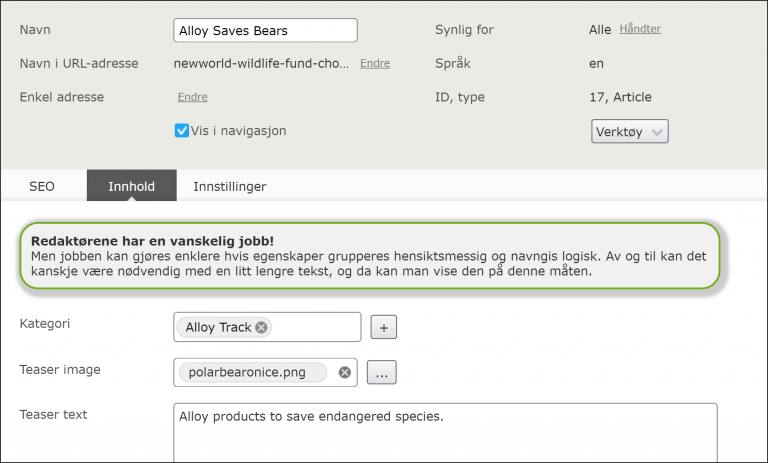Open the Innstillinger tab
The height and width of the screenshot is (463, 768).
tap(230, 186)
